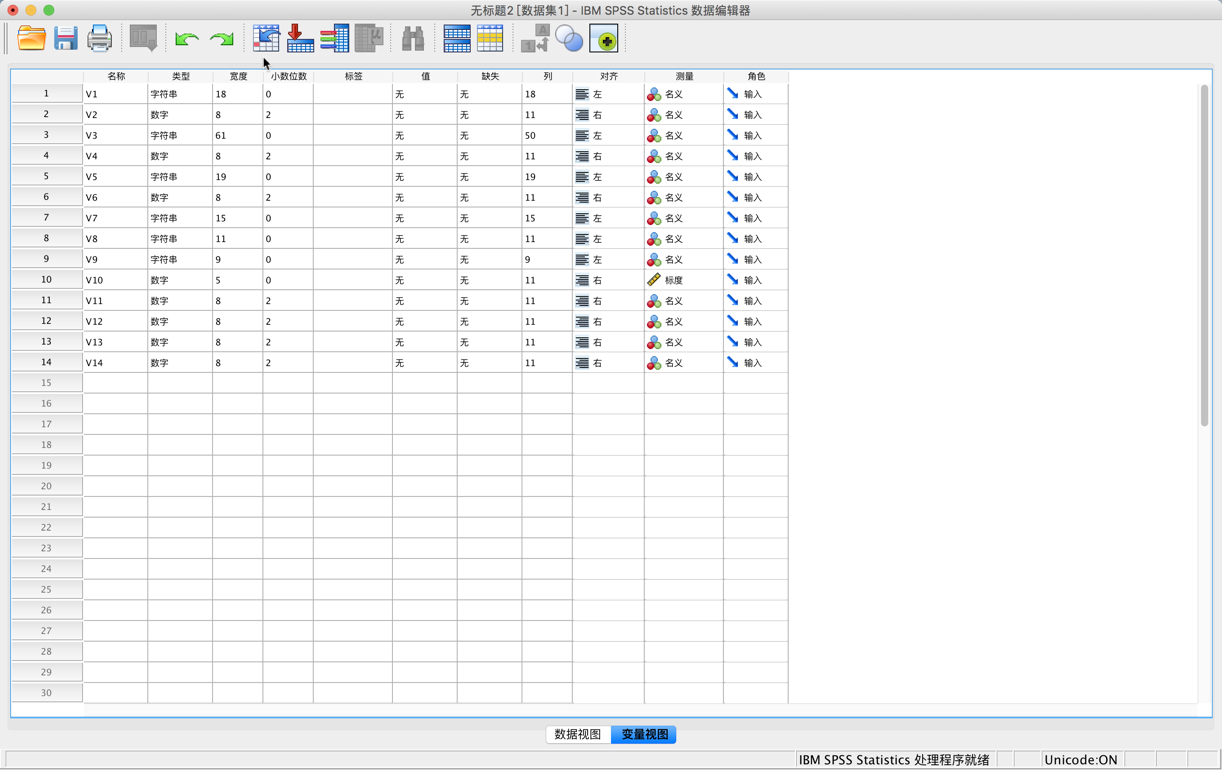The image size is (1222, 770).
Task: Open the role dropdown showing 输入 for V2
Action: 755,114
